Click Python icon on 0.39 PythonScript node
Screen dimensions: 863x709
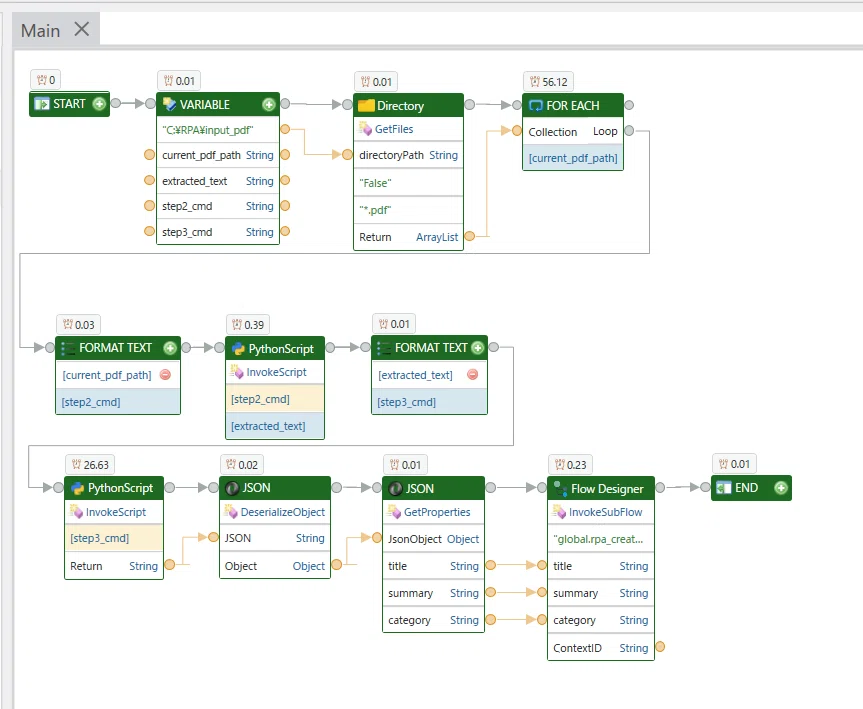[x=238, y=348]
